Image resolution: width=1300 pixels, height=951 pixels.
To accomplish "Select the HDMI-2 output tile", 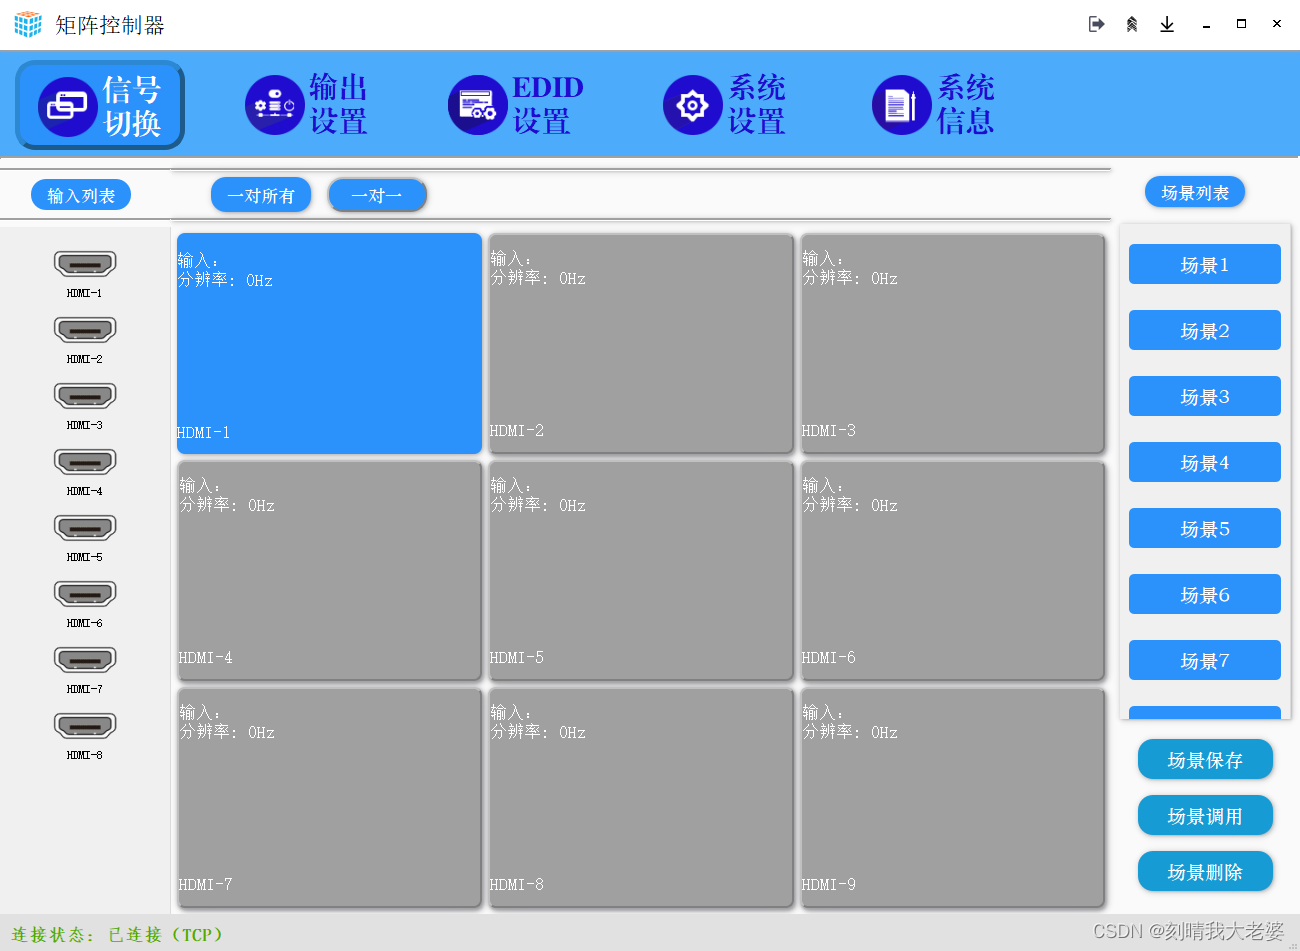I will (x=641, y=343).
